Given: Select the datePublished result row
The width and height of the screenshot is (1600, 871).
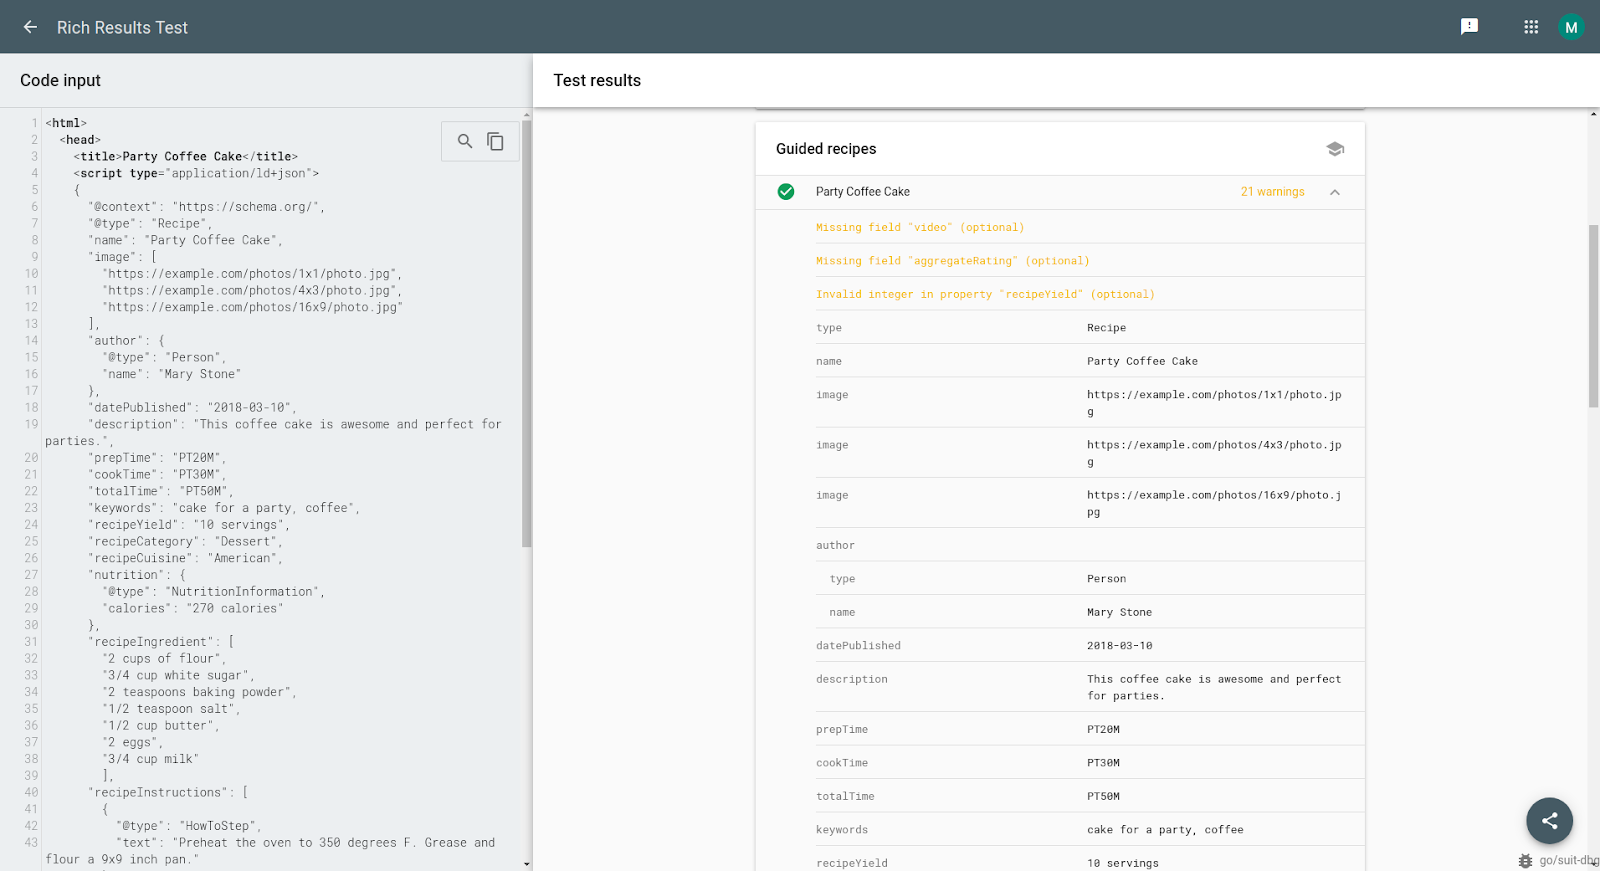Looking at the screenshot, I should (1060, 646).
